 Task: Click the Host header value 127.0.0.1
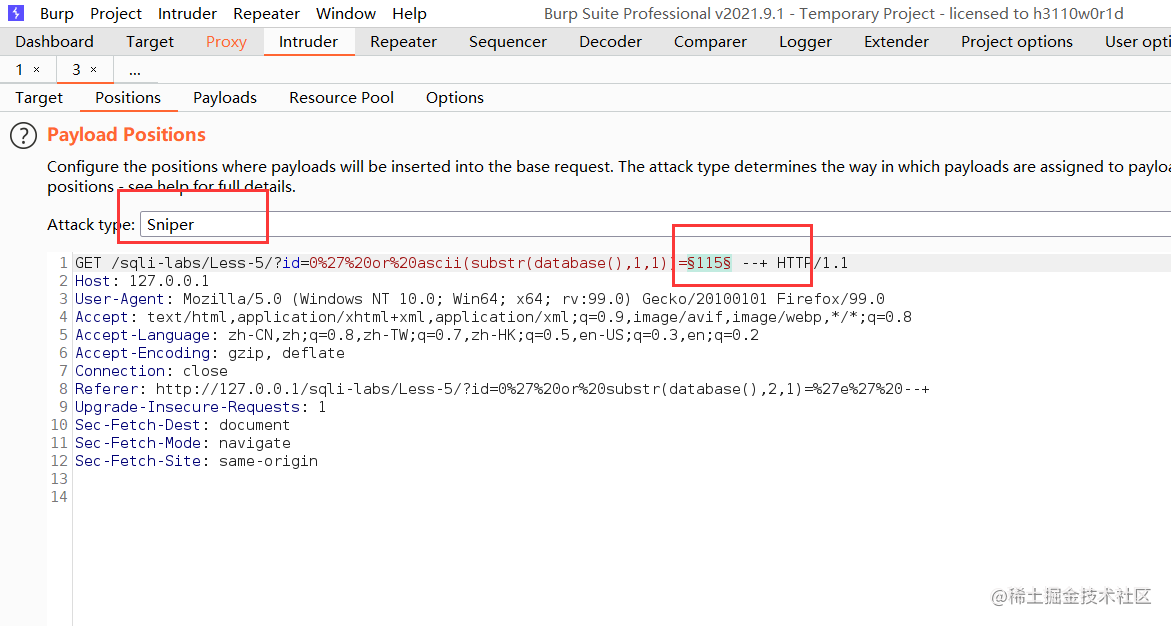click(170, 281)
